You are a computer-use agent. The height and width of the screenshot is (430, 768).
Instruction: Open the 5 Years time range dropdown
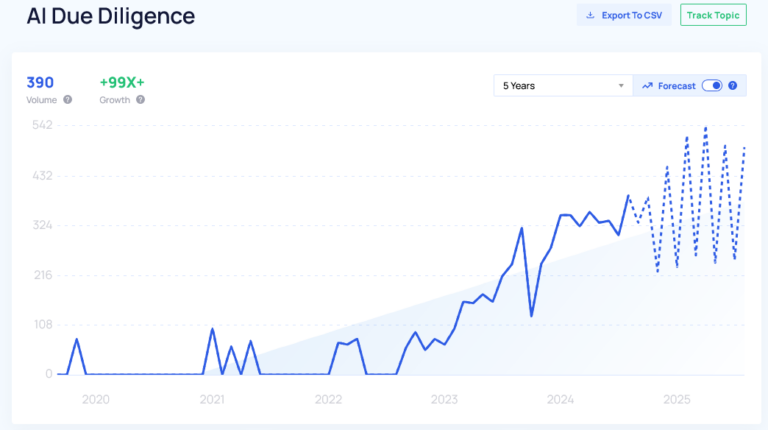coord(564,86)
